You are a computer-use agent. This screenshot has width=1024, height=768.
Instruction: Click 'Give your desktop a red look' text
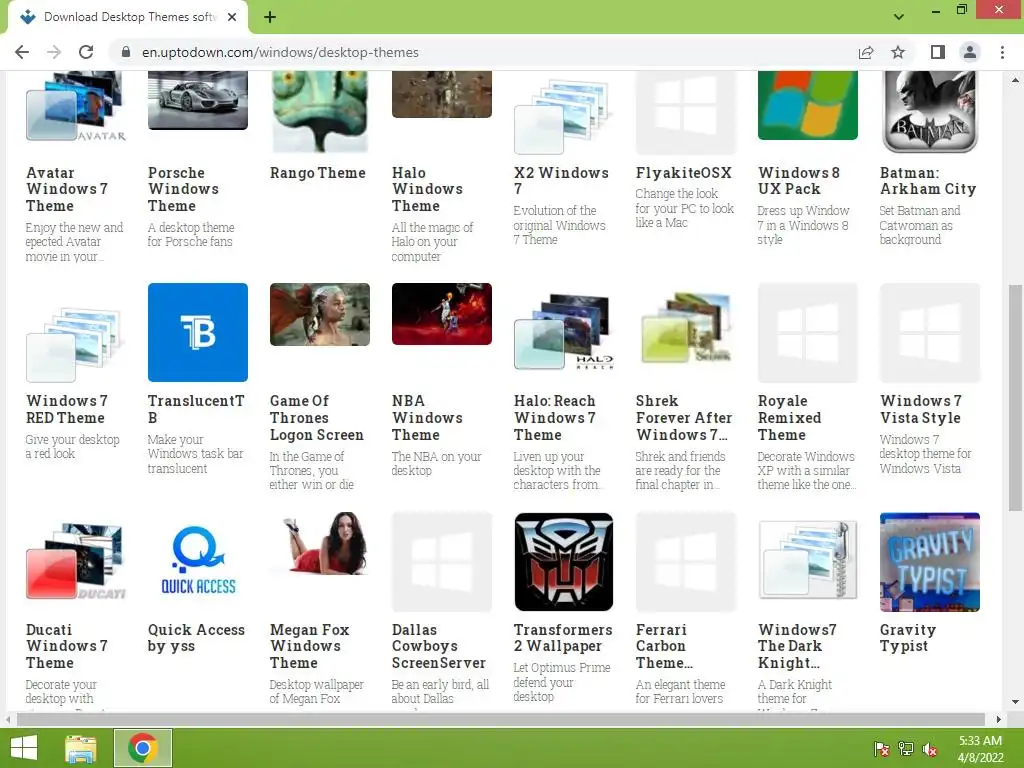point(72,447)
